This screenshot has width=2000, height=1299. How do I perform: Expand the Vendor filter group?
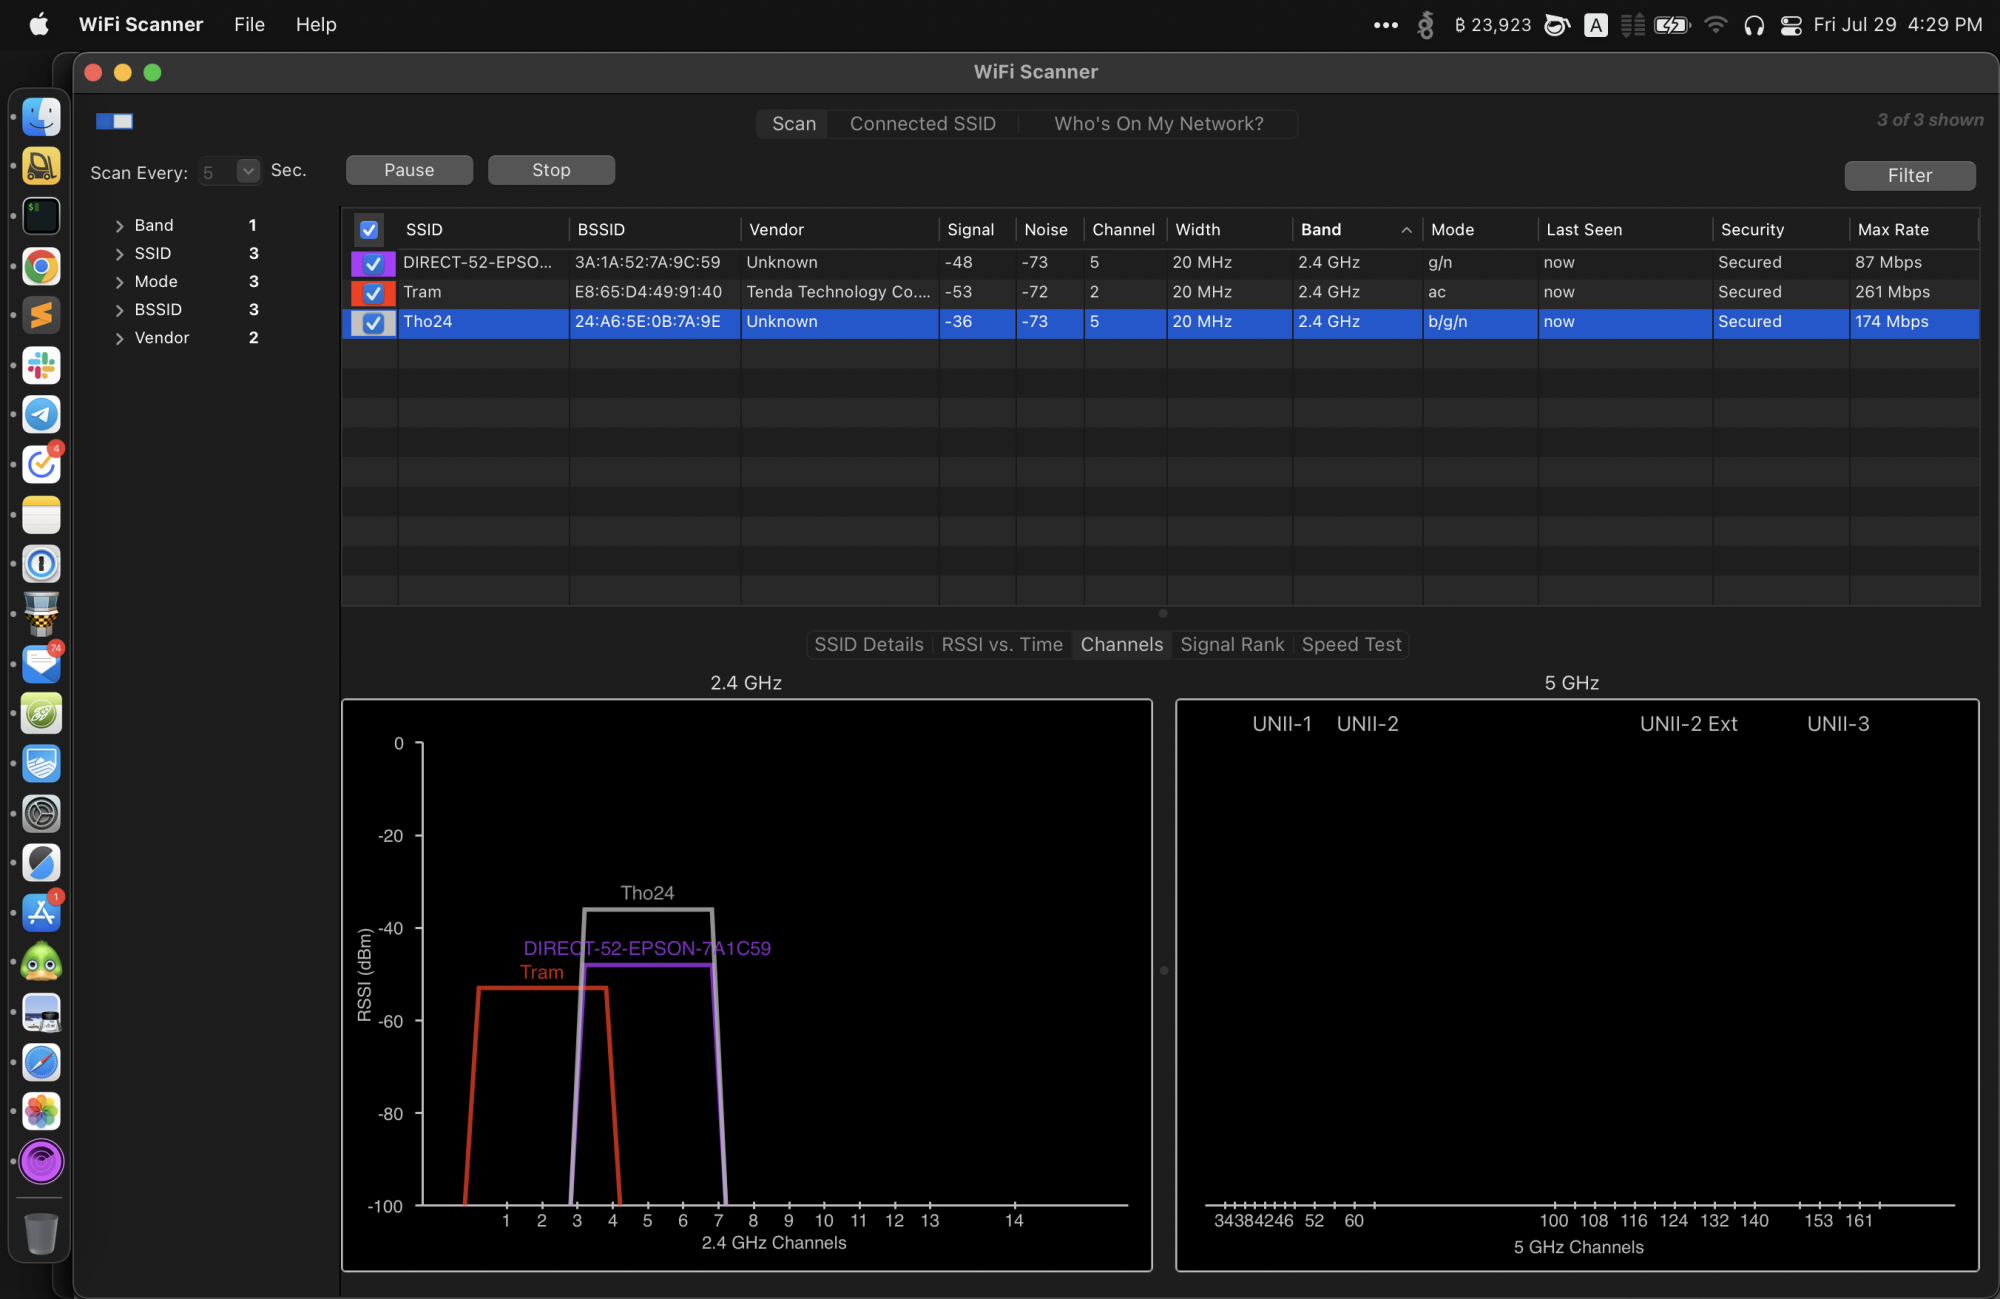click(x=120, y=338)
